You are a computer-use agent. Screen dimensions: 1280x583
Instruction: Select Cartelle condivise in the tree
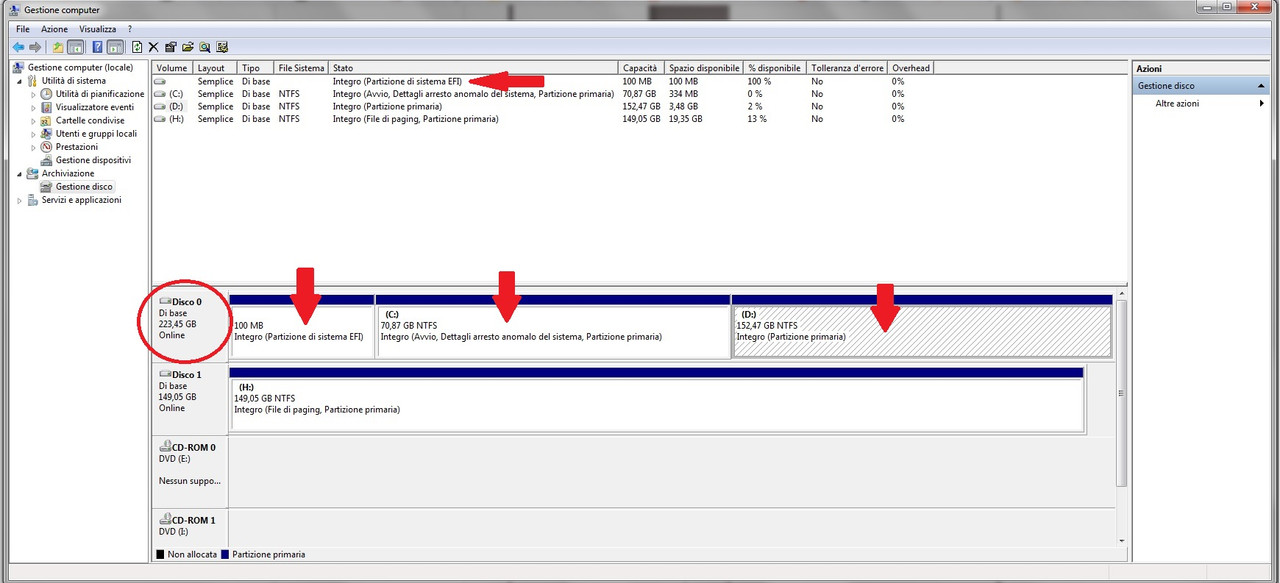[x=90, y=120]
